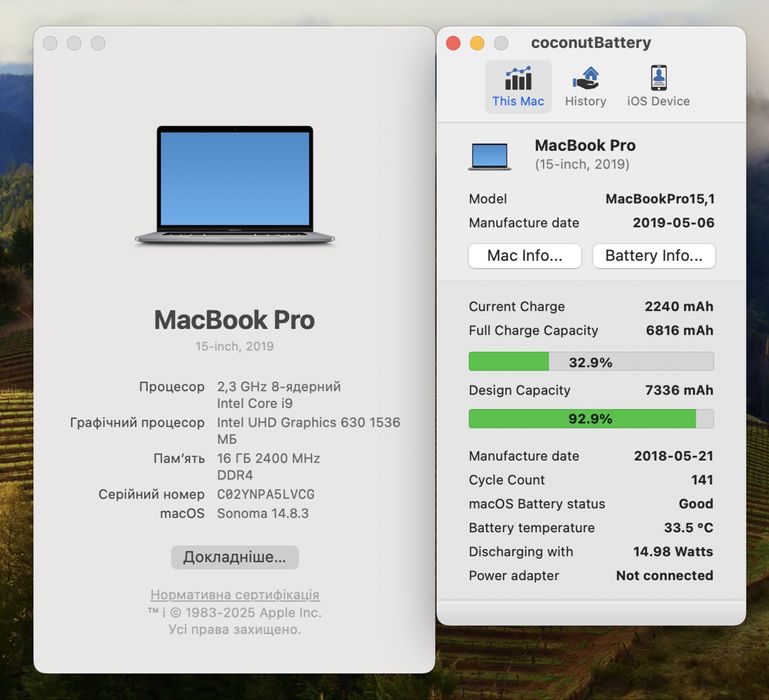Click the Mac Info... button
This screenshot has height=700, width=769.
(525, 256)
